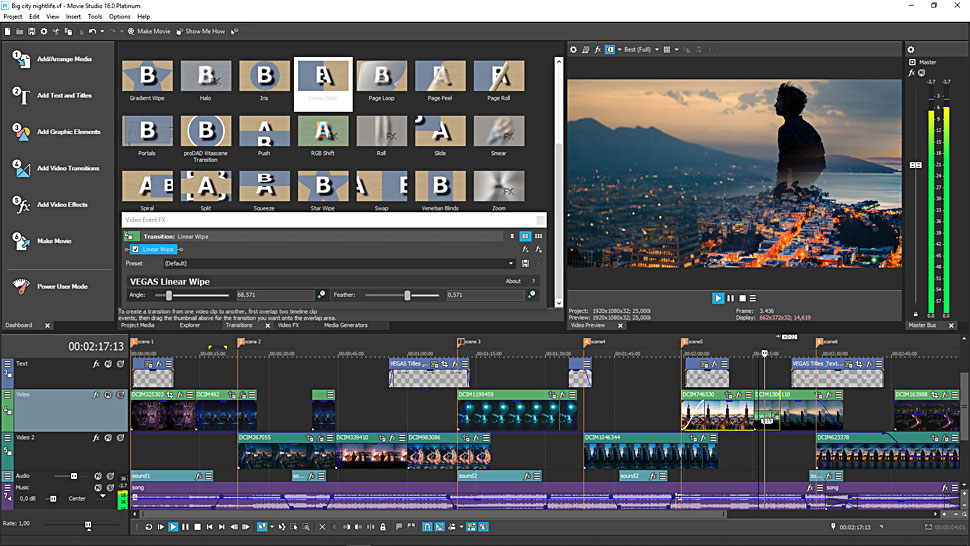970x546 pixels.
Task: Click the Track FX icon on Text track
Action: (96, 364)
